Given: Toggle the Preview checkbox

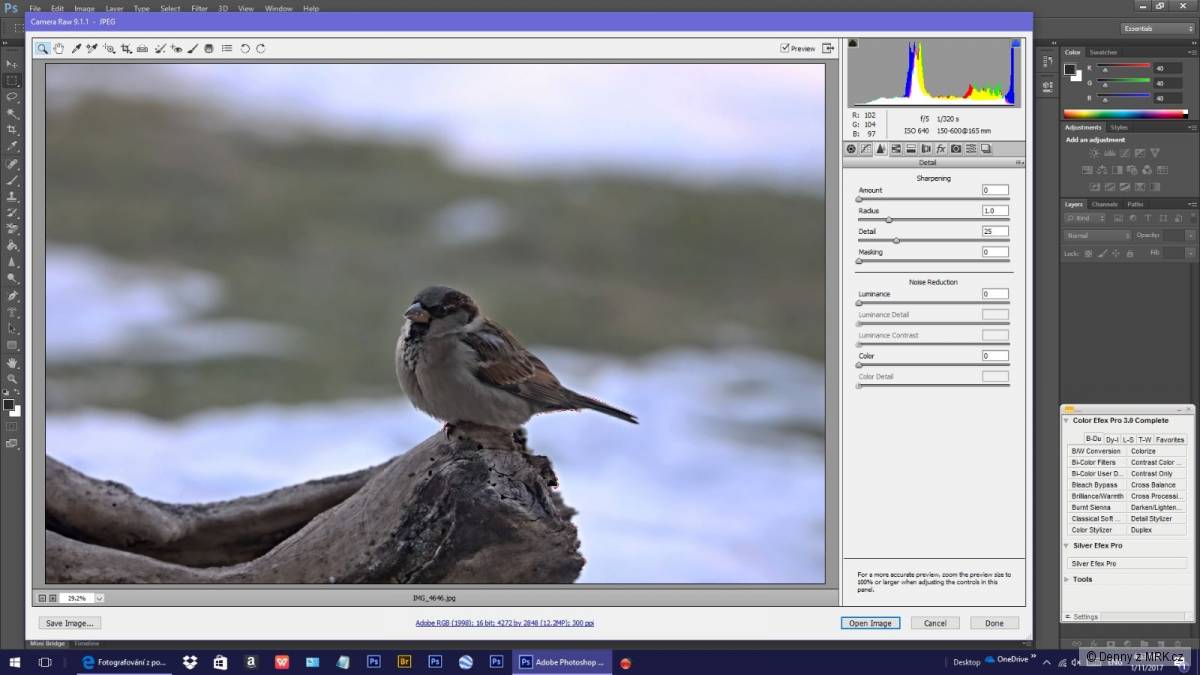Looking at the screenshot, I should (785, 48).
